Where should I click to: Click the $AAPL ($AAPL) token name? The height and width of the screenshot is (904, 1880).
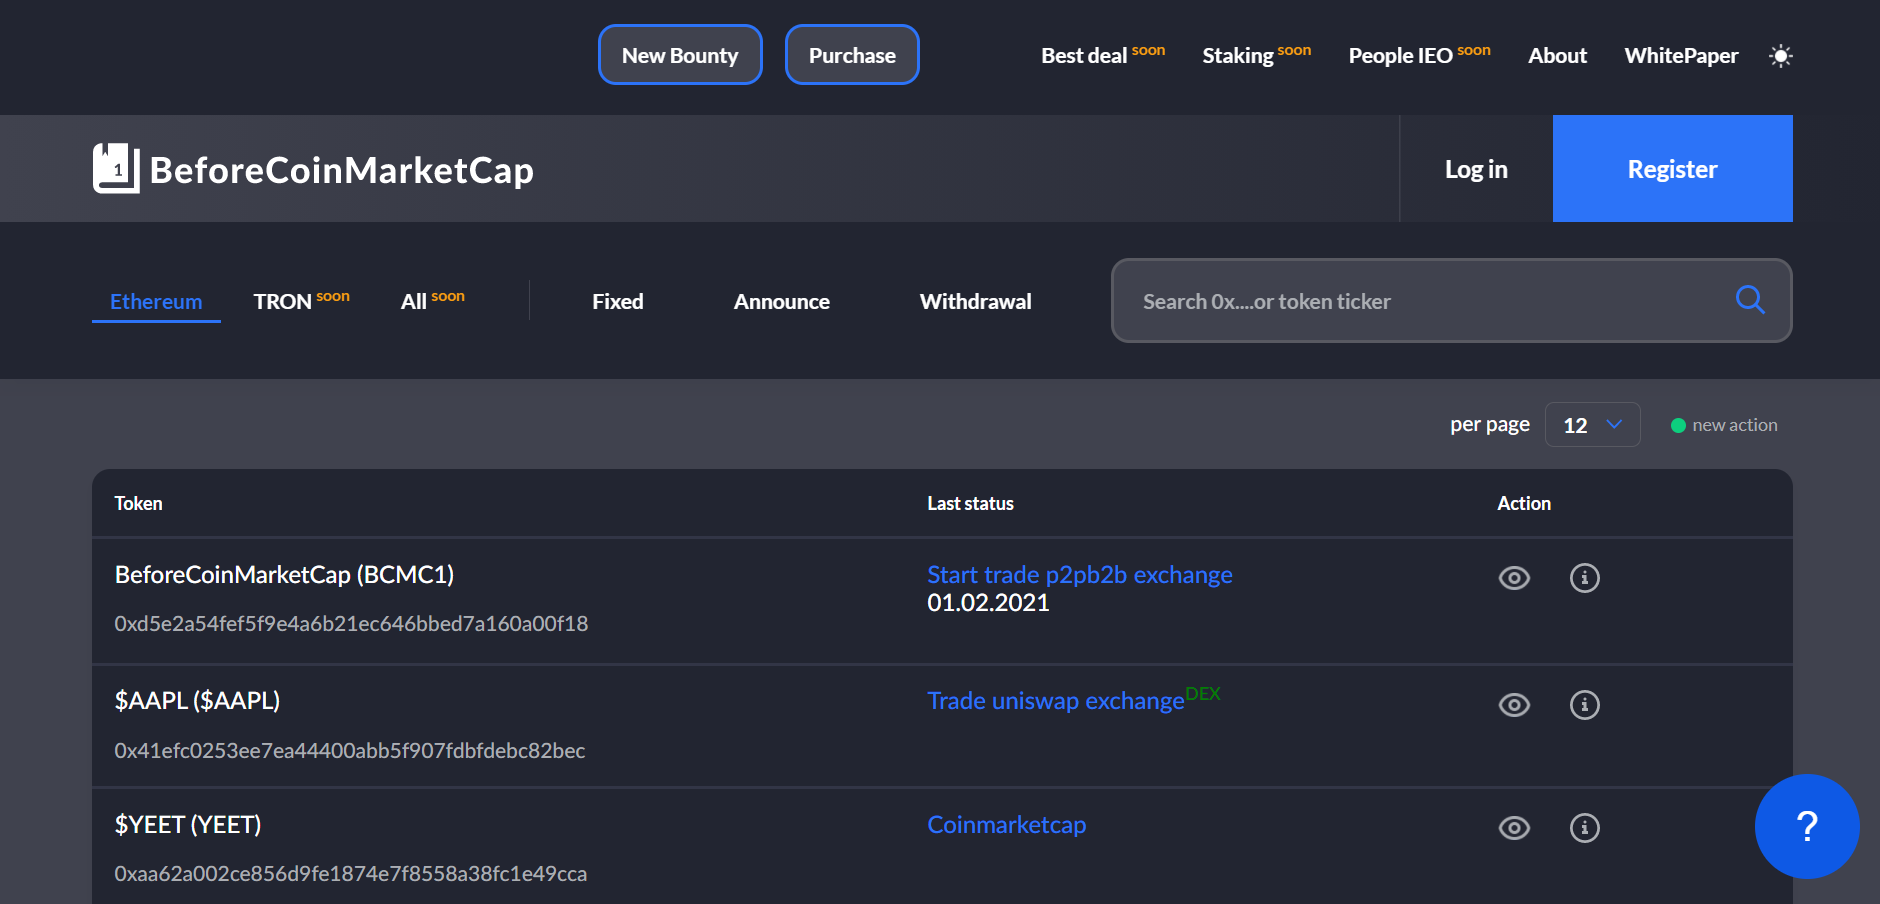pyautogui.click(x=197, y=701)
